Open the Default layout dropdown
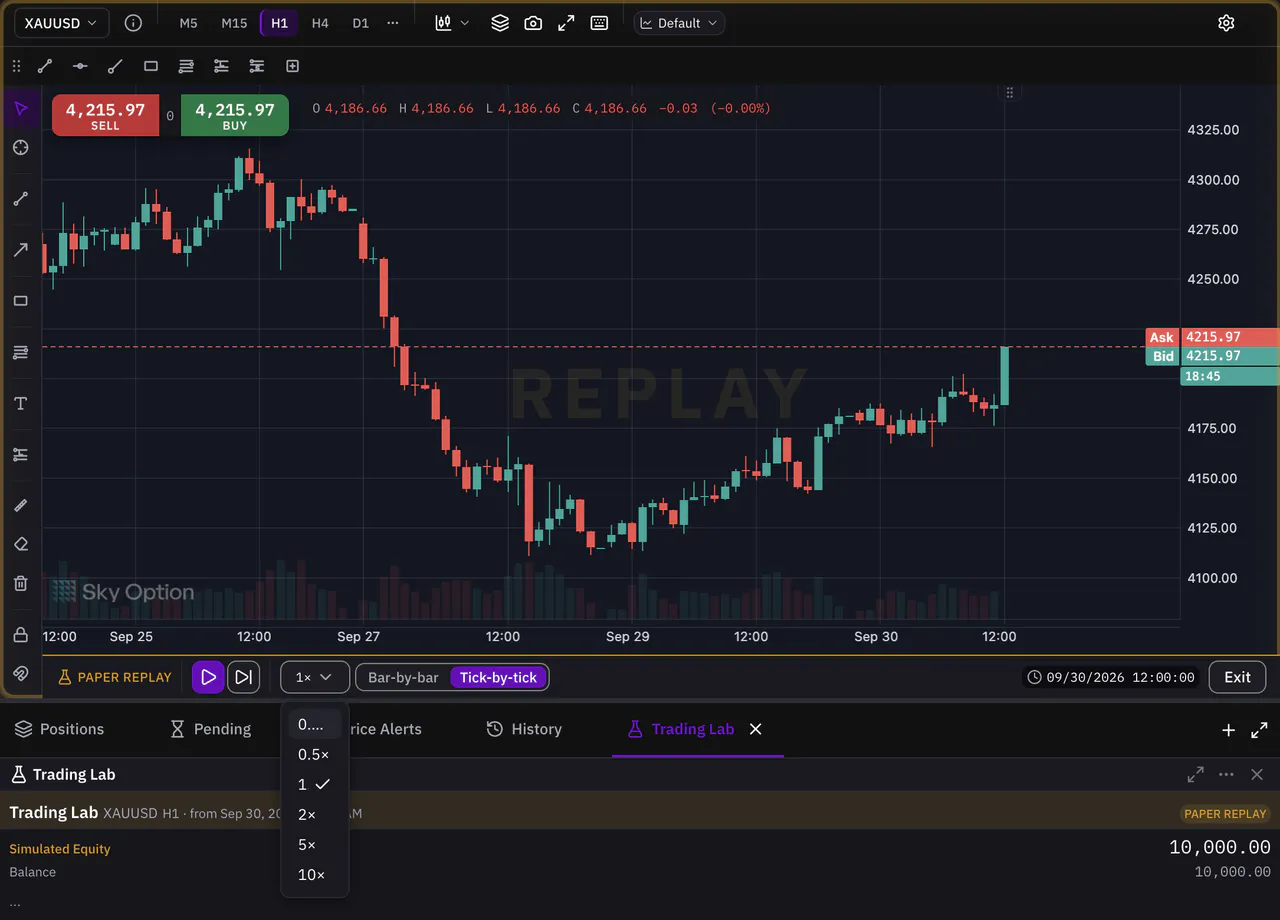Viewport: 1280px width, 920px height. coord(679,23)
